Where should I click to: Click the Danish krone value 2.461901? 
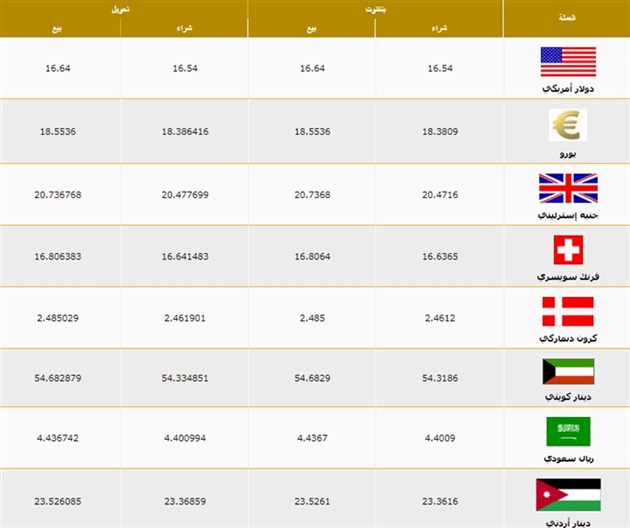(x=185, y=317)
